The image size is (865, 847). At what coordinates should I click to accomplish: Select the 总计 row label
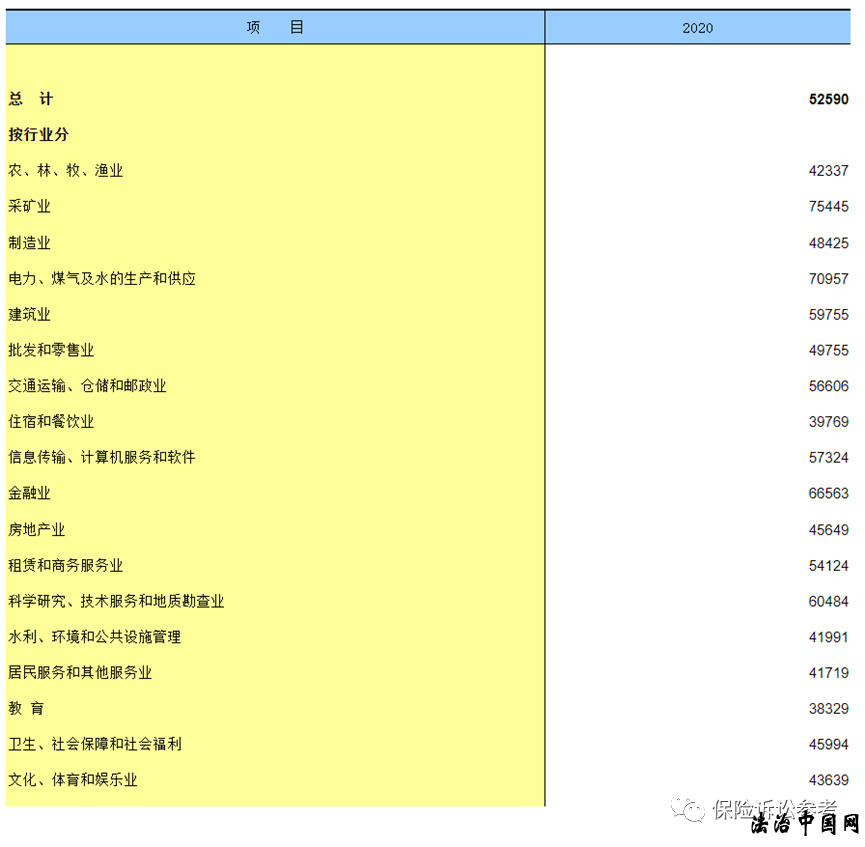(x=31, y=99)
